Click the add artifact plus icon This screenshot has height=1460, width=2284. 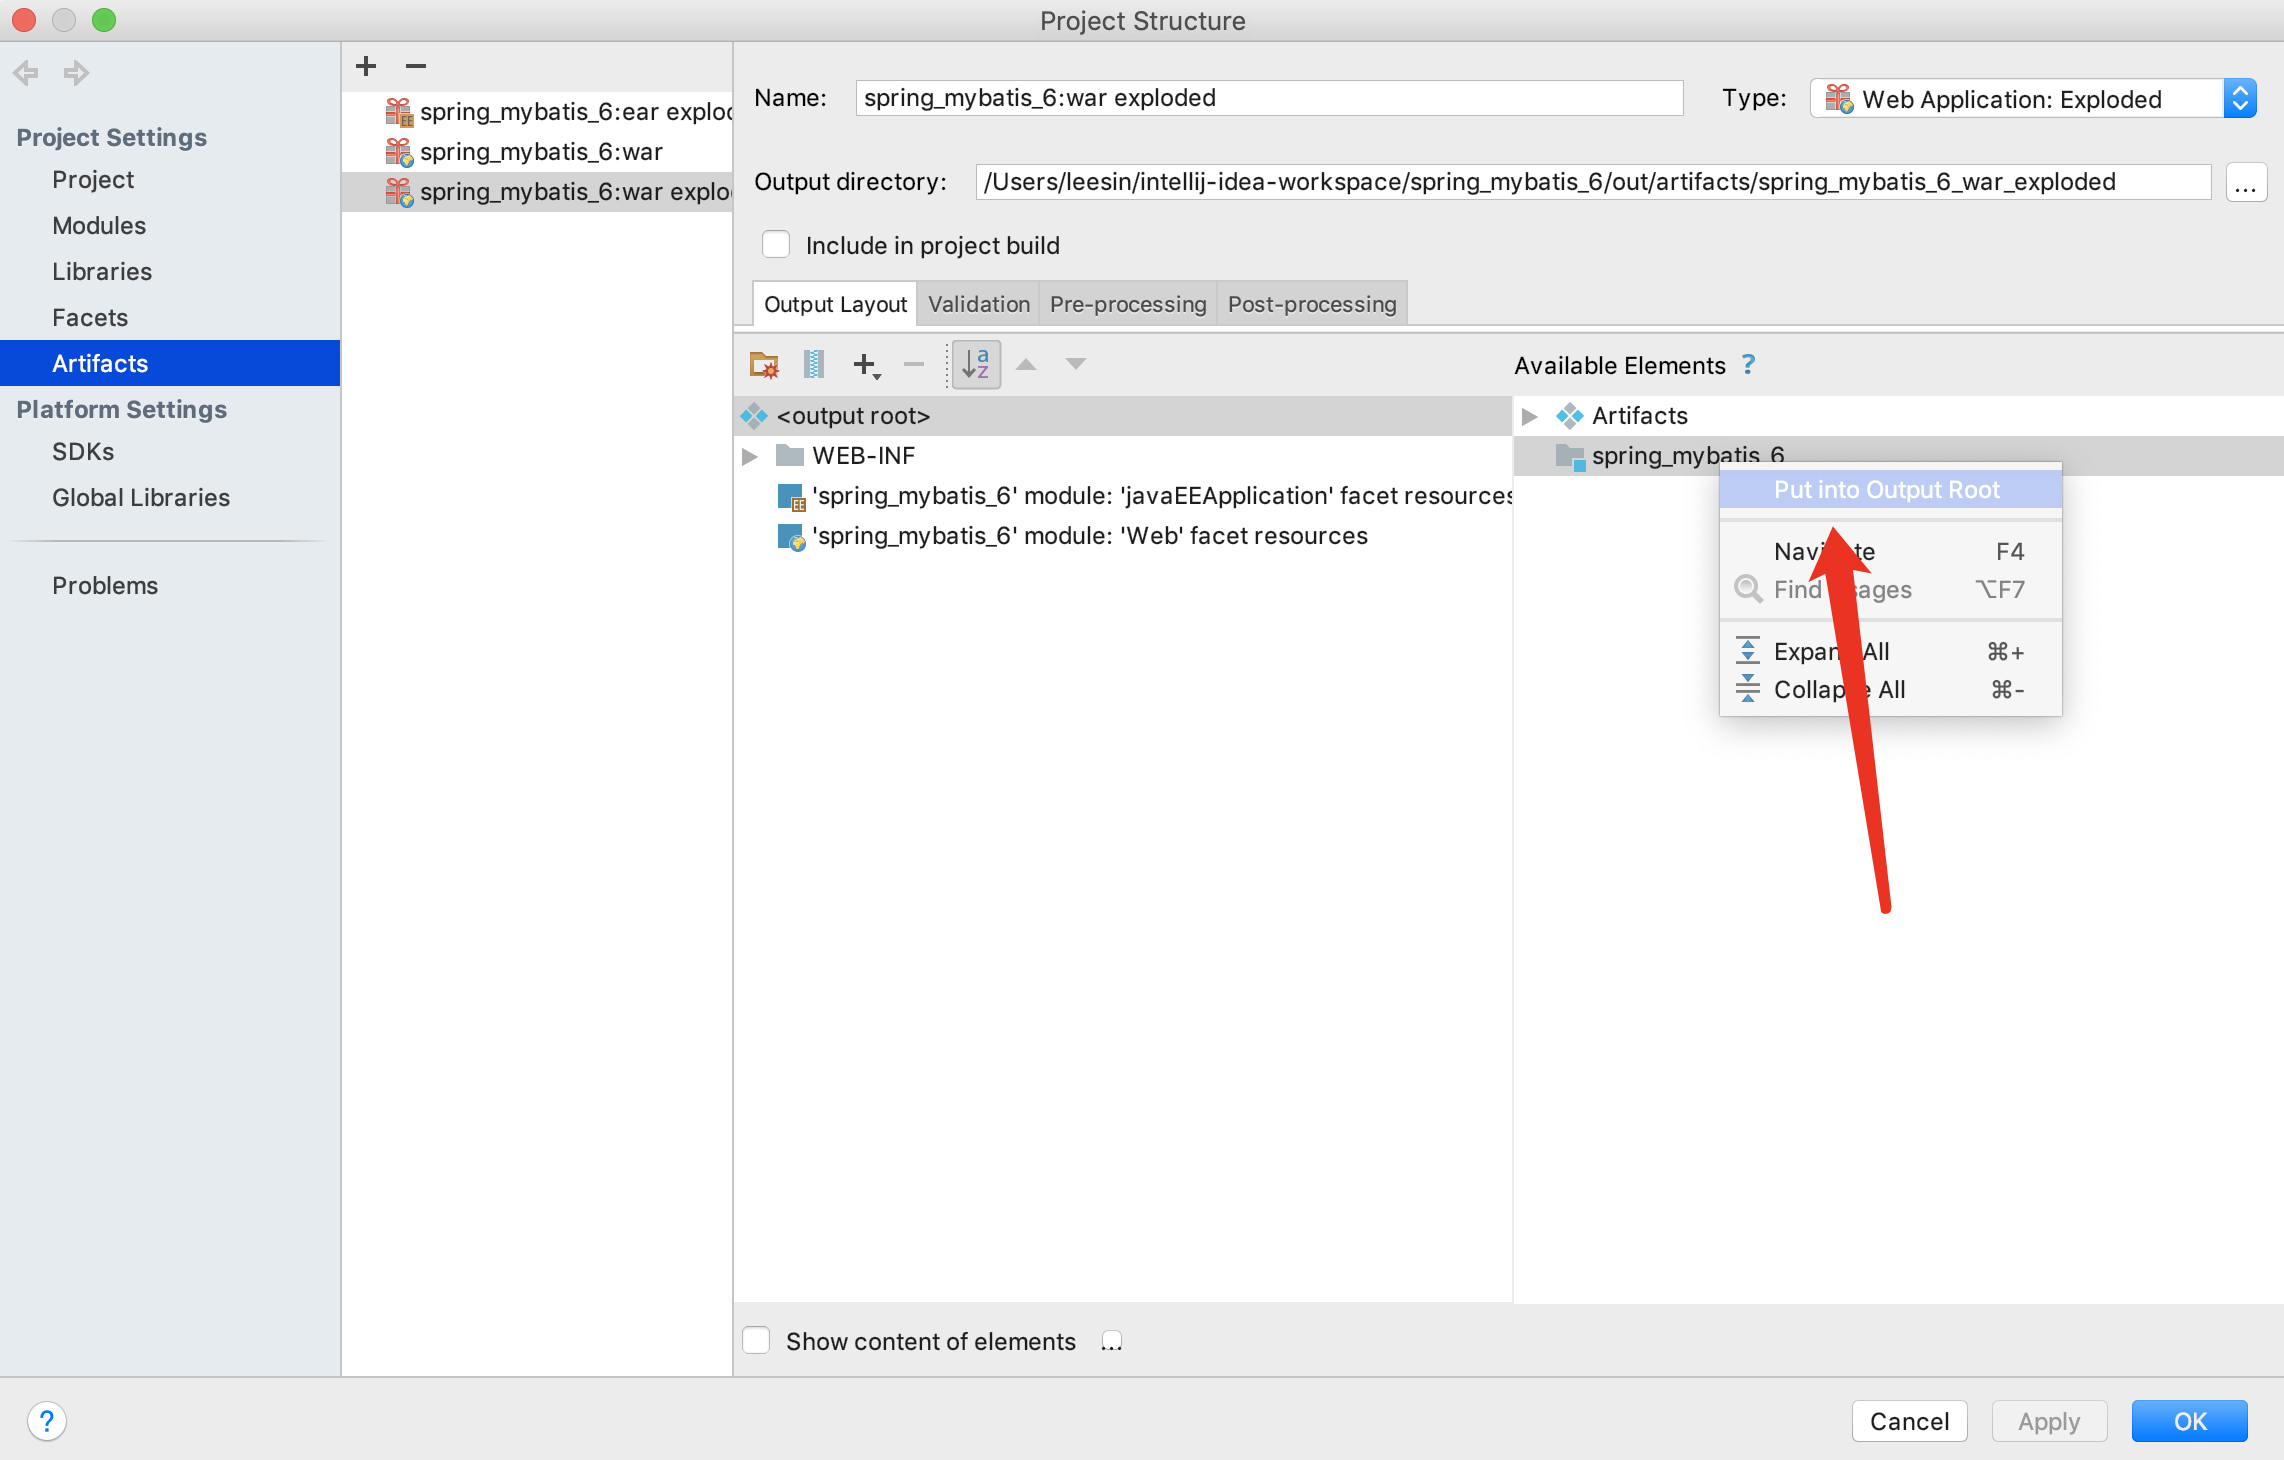click(x=366, y=66)
